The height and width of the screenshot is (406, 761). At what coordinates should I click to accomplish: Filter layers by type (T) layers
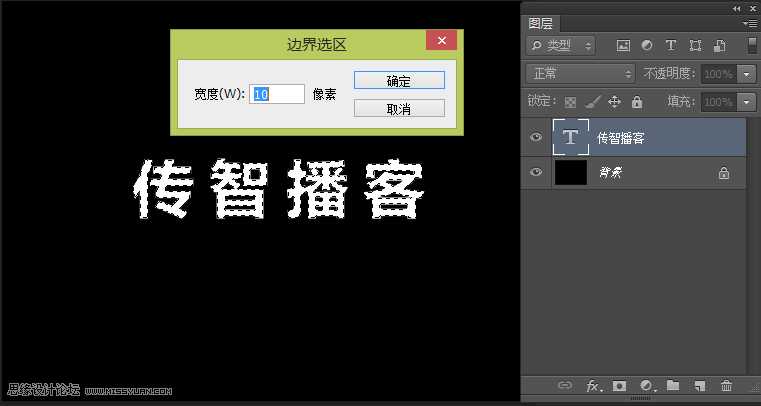[x=670, y=45]
